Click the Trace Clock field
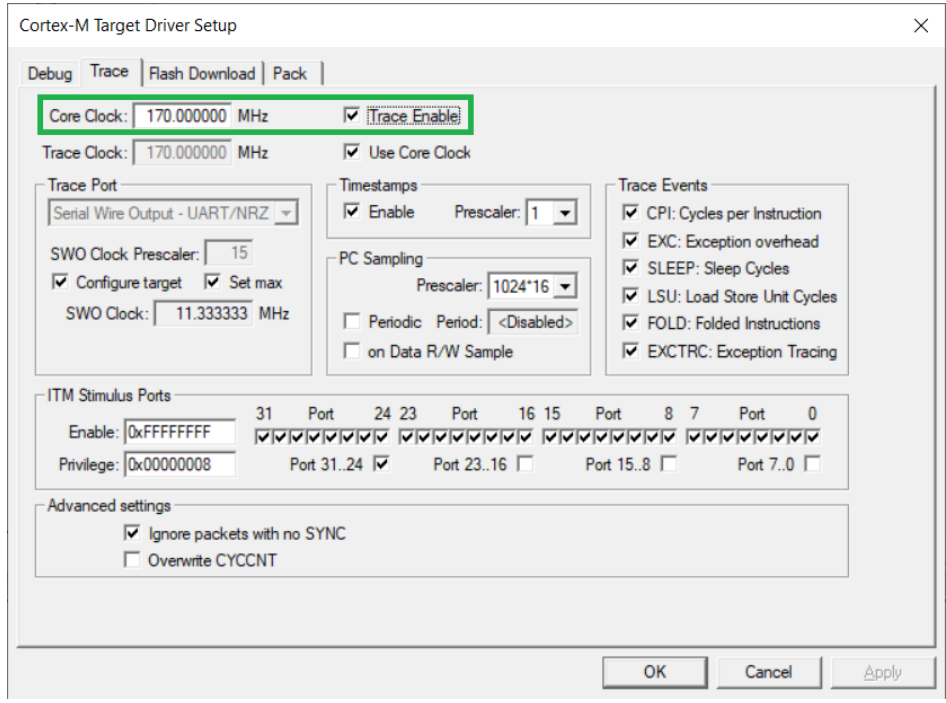The image size is (946, 703). tap(182, 153)
